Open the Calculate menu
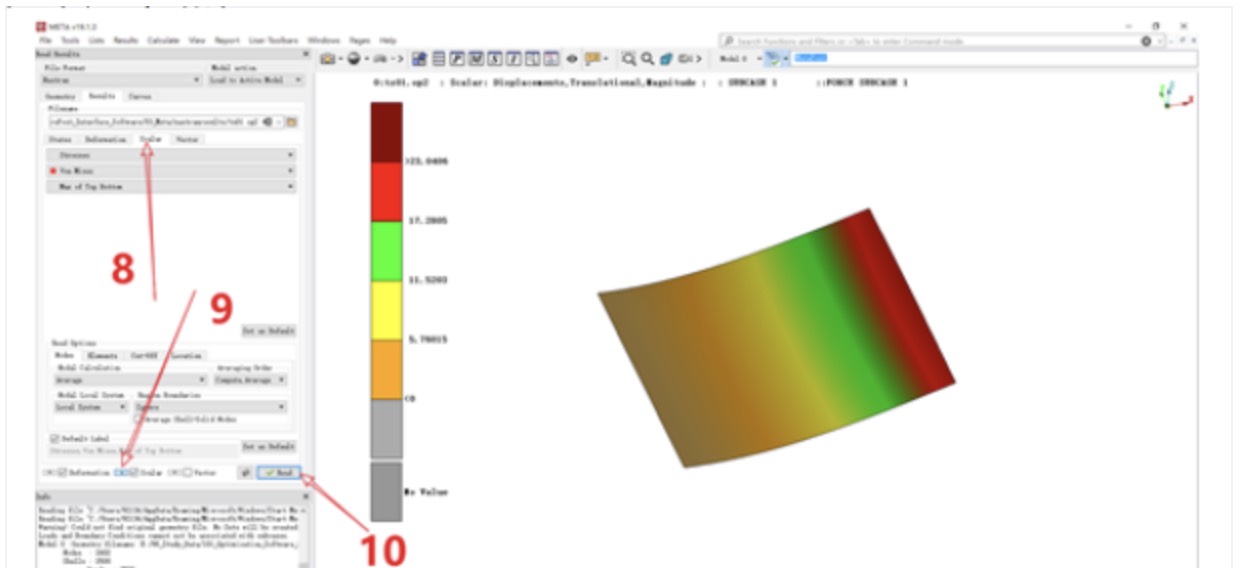Screen dimensions: 1246x568 163,40
